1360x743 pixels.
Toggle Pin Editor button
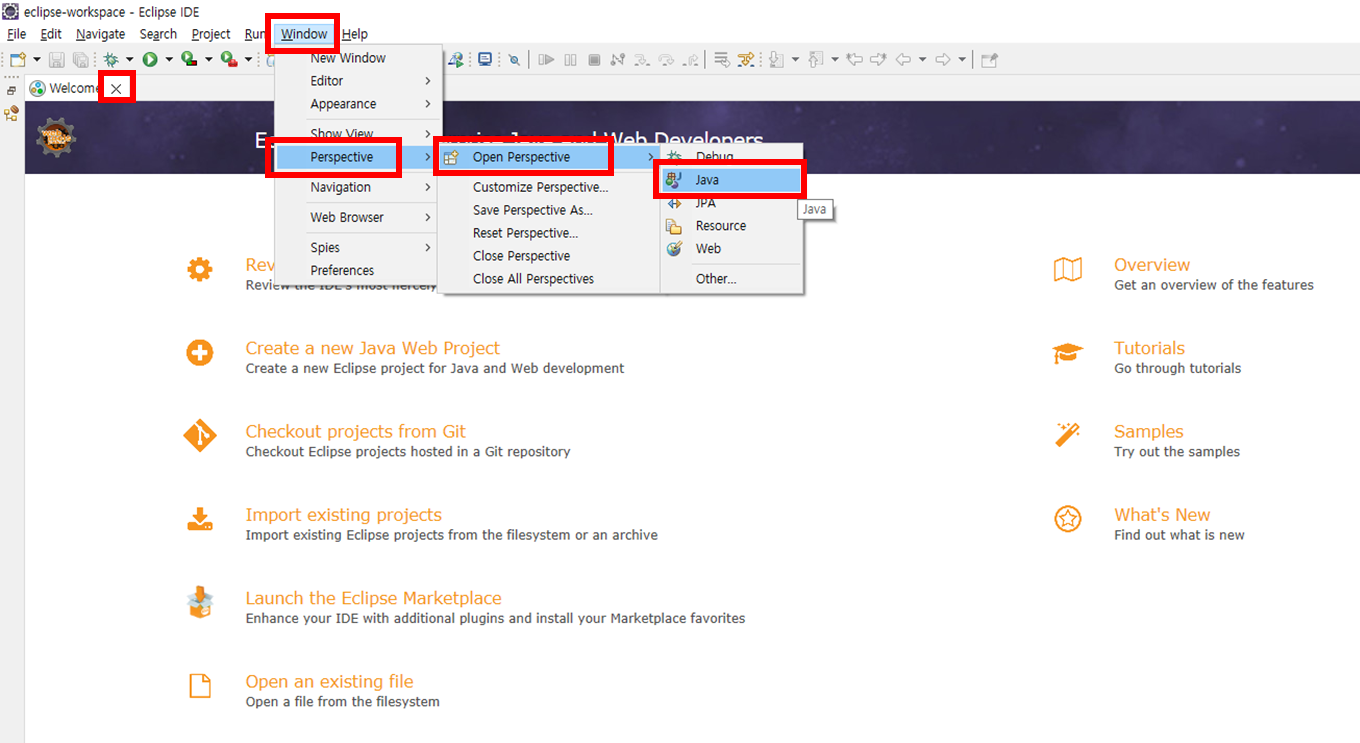989,60
